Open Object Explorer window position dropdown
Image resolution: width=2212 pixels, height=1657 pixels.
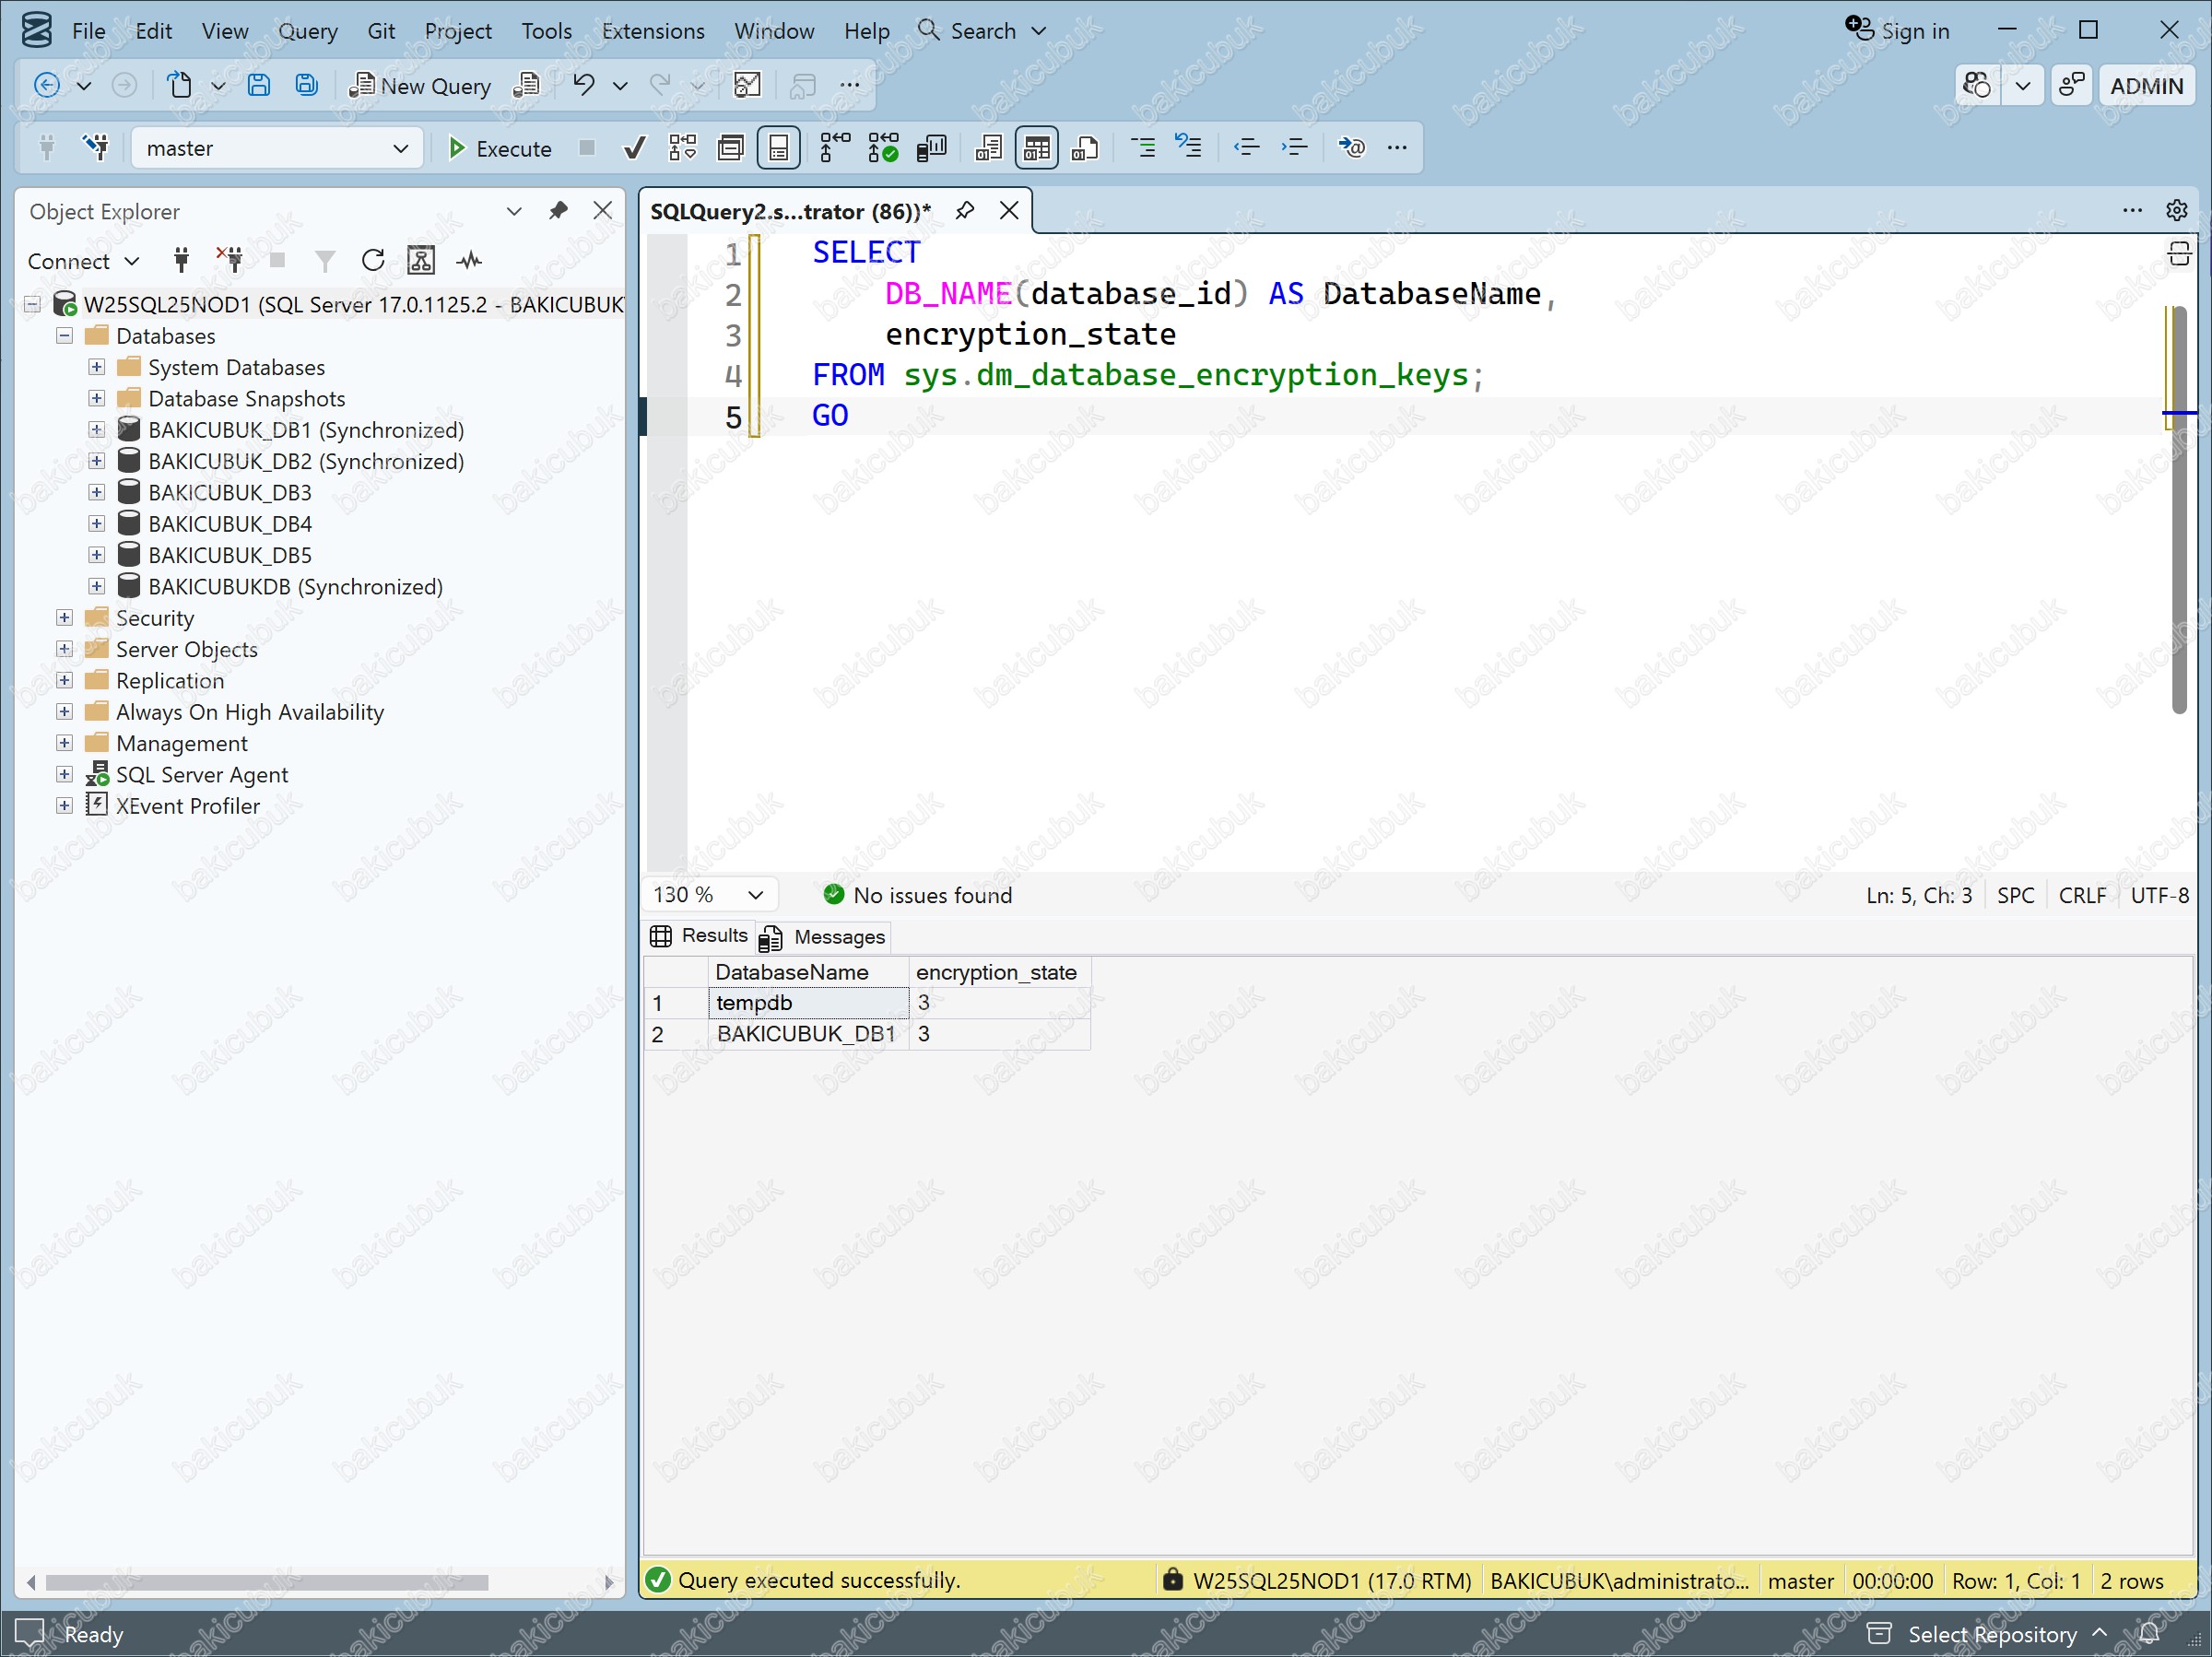click(514, 211)
